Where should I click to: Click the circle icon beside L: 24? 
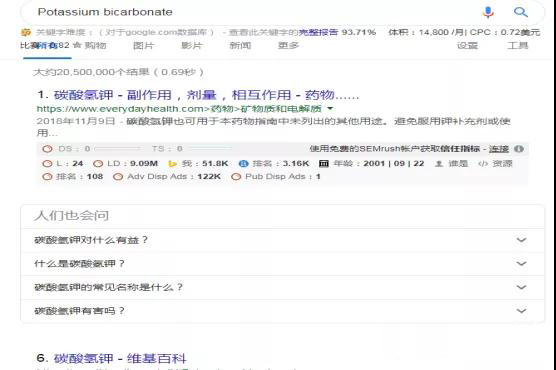click(x=47, y=164)
